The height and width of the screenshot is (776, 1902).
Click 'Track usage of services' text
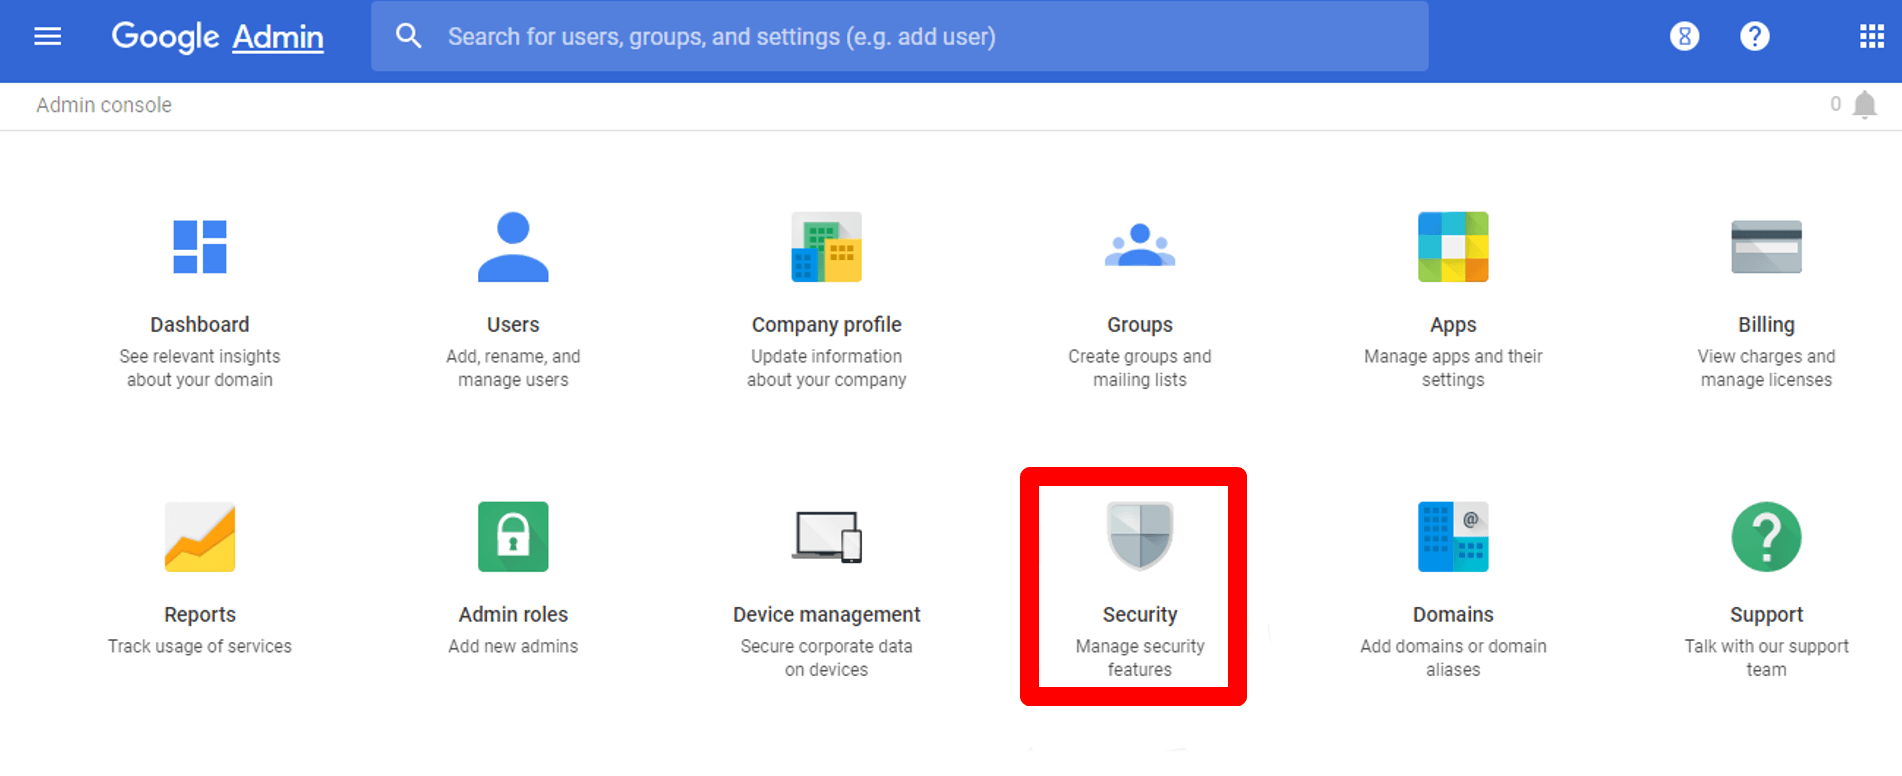click(200, 647)
